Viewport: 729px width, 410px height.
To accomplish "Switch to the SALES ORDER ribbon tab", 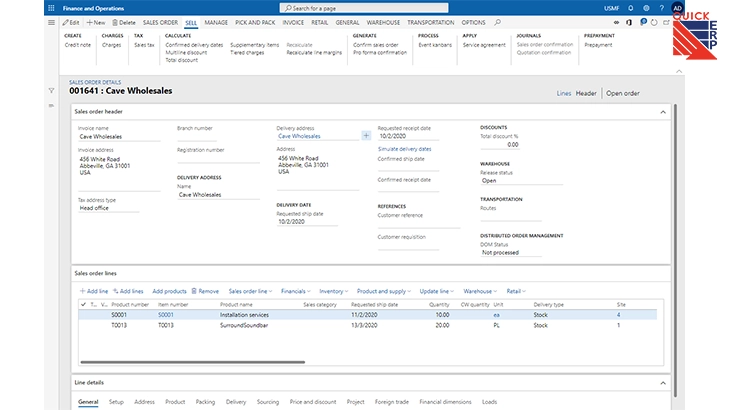I will (x=160, y=22).
